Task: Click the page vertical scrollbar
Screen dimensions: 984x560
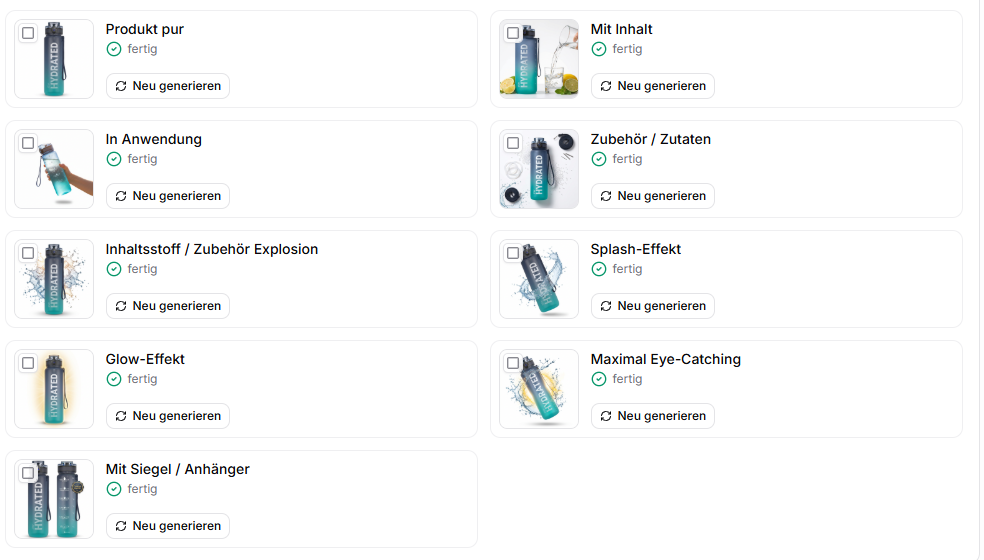Action: tap(981, 280)
